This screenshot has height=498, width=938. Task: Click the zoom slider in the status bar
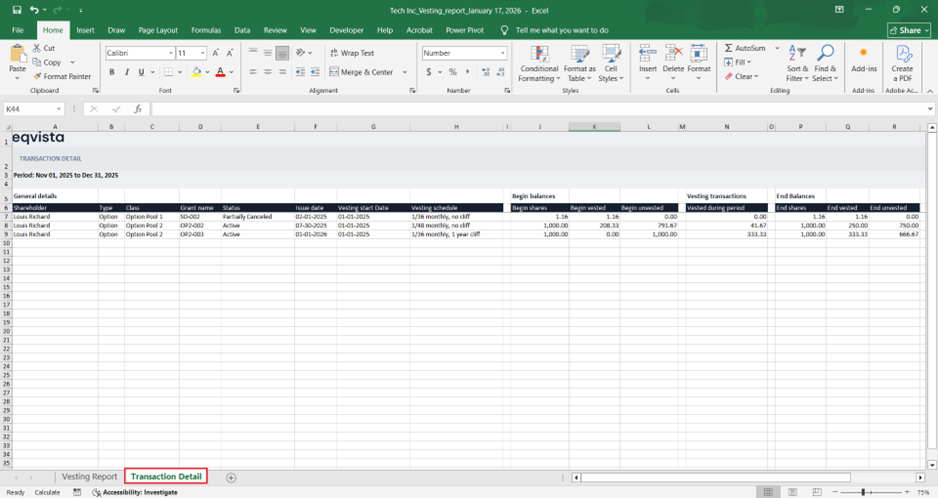[862, 492]
